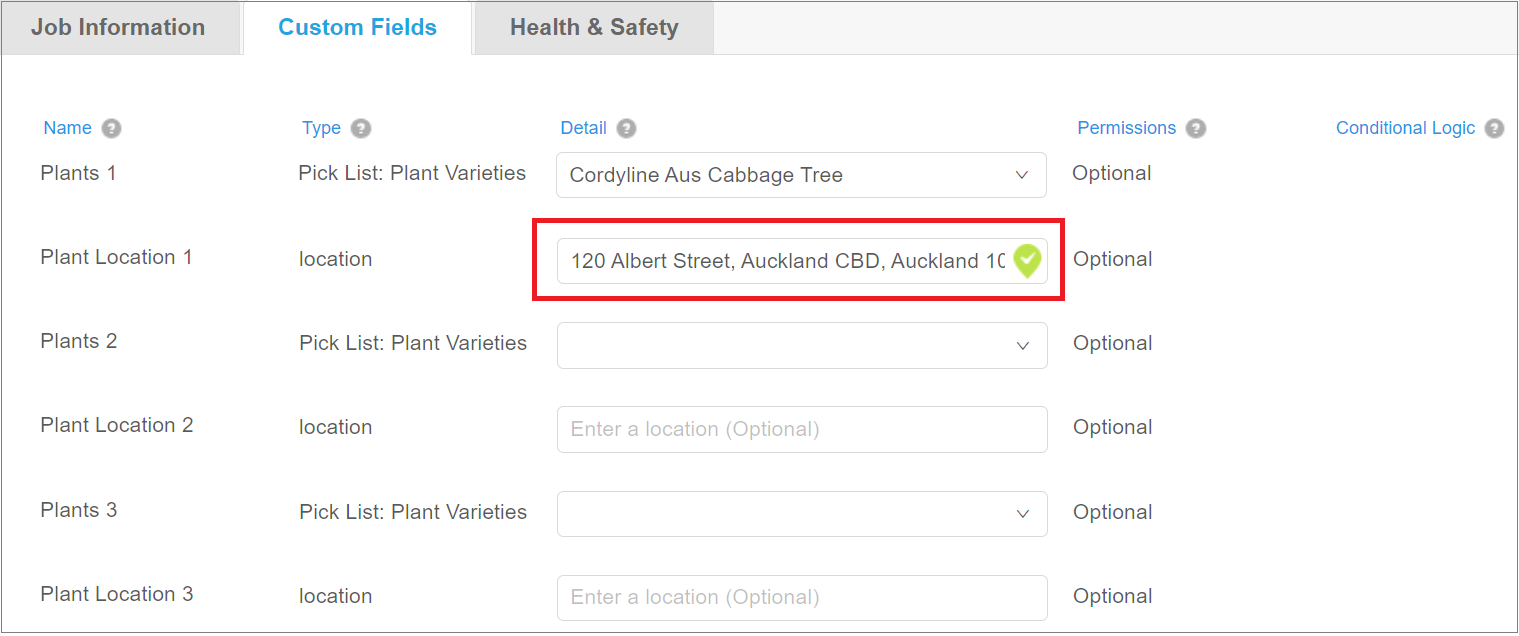The width and height of the screenshot is (1519, 636).
Task: Expand the empty Plants 3 pick list
Action: point(1022,514)
